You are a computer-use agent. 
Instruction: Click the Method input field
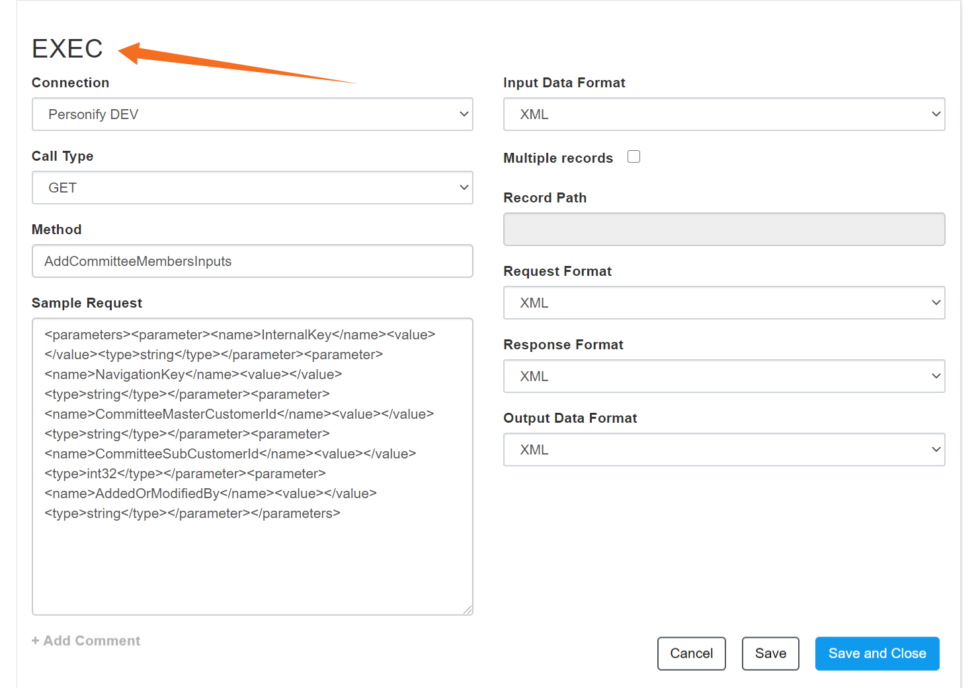coord(252,261)
